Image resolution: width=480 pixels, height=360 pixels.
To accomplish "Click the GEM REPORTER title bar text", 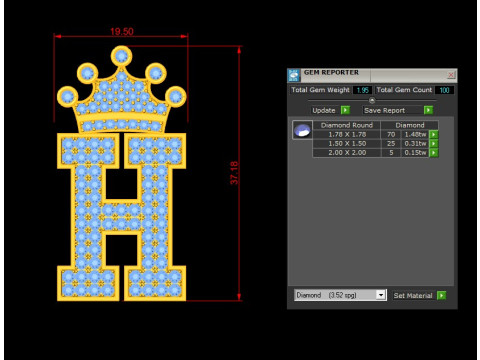I will [331, 72].
